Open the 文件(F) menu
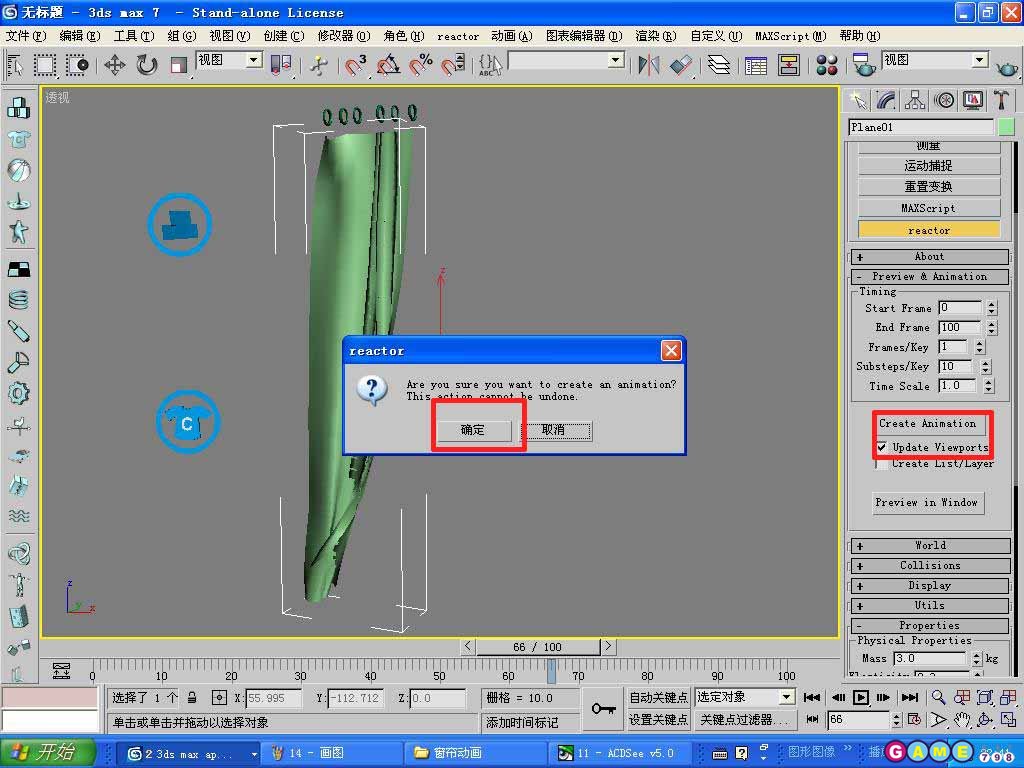Image resolution: width=1024 pixels, height=768 pixels. (26, 36)
